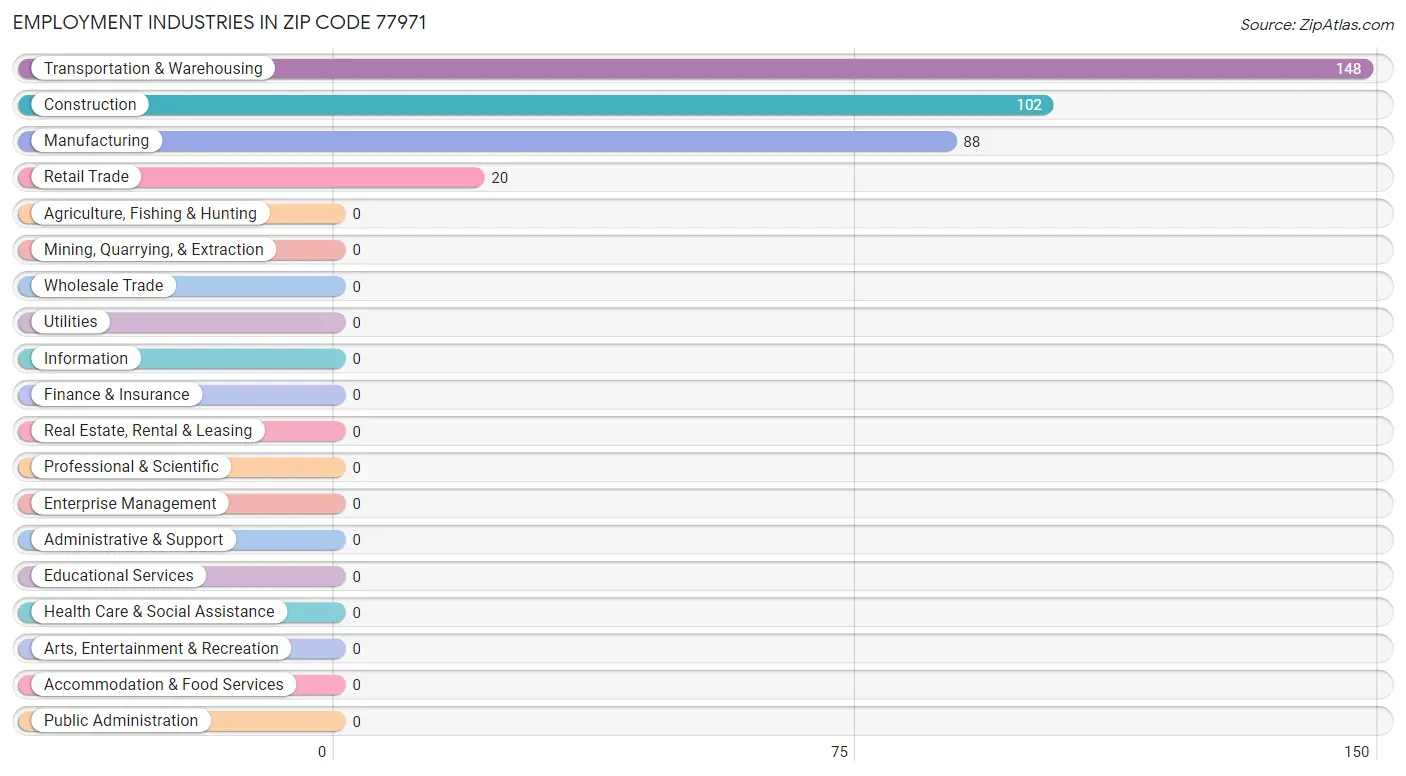This screenshot has height=776, width=1406.
Task: Click the value 102 on the Construction bar
Action: click(1029, 105)
